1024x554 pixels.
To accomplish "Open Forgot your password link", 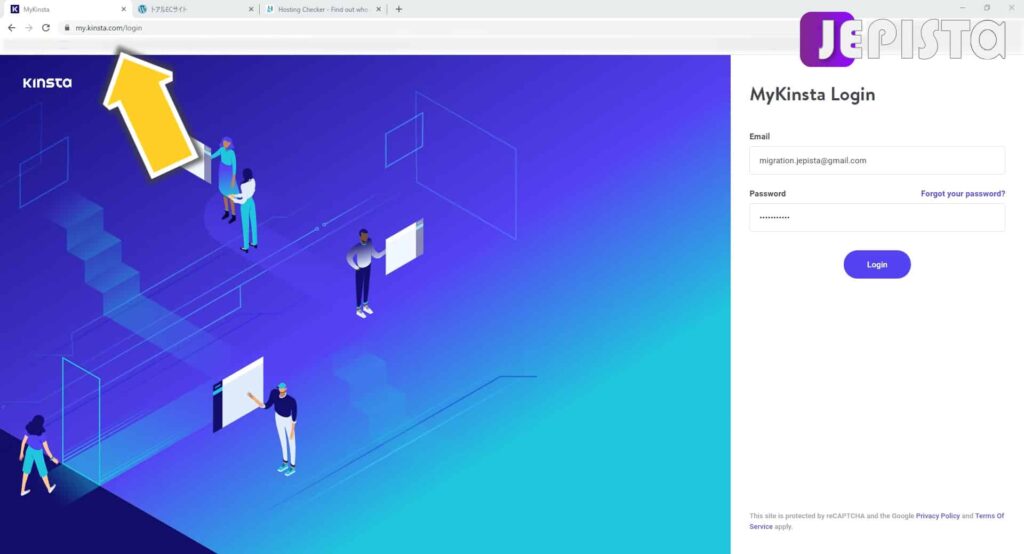I will [x=963, y=193].
